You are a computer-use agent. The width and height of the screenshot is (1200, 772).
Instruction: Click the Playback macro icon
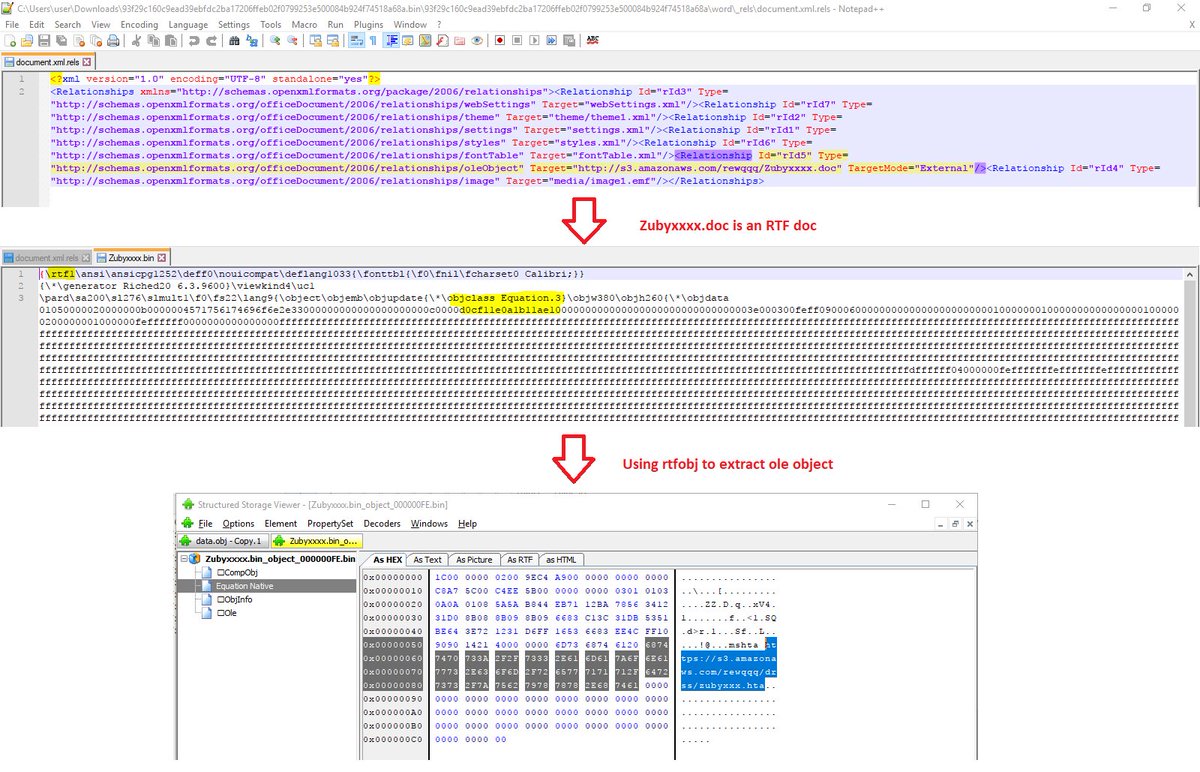pos(535,40)
